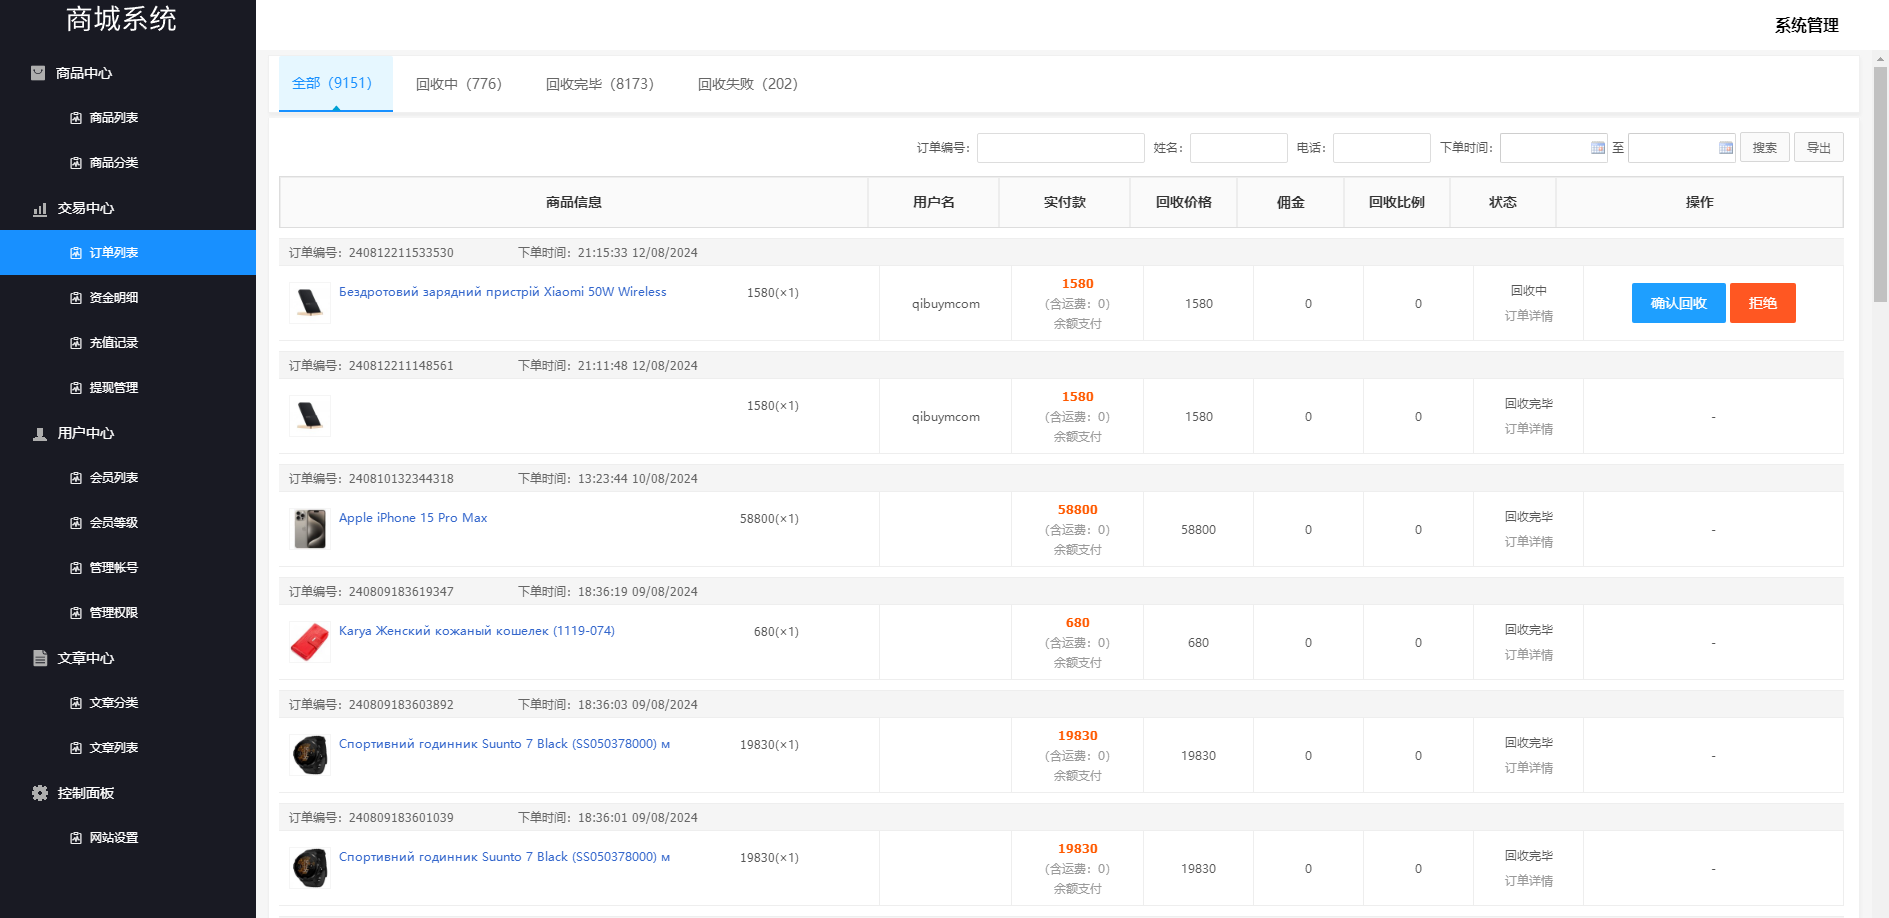Image resolution: width=1889 pixels, height=918 pixels.
Task: Switch to the 回收完毕 (8173) tab
Action: 599,84
